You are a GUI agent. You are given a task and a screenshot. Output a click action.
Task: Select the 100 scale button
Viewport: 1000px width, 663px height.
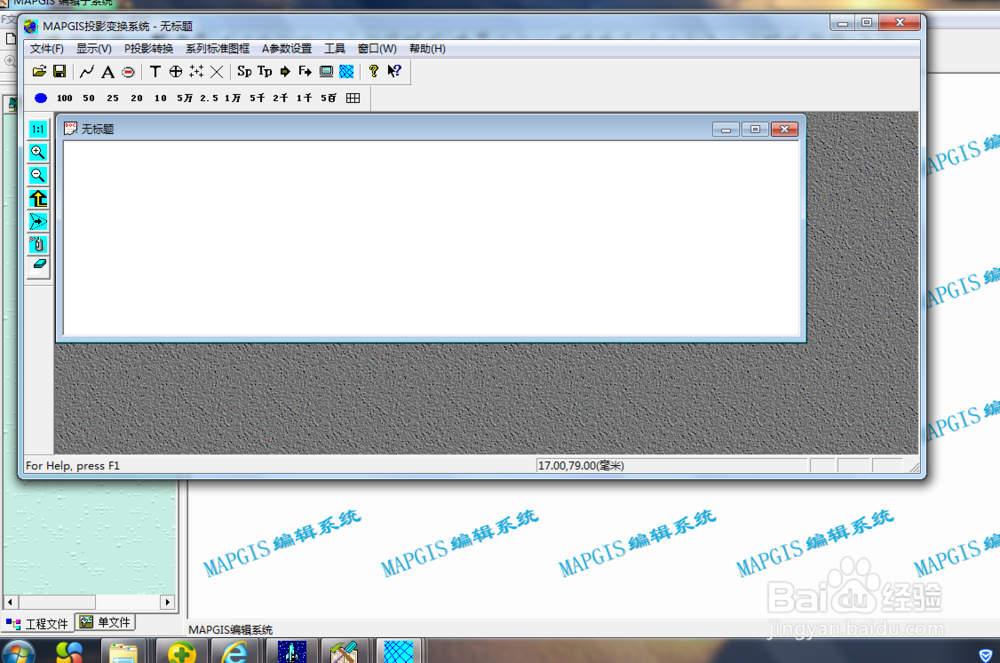64,98
